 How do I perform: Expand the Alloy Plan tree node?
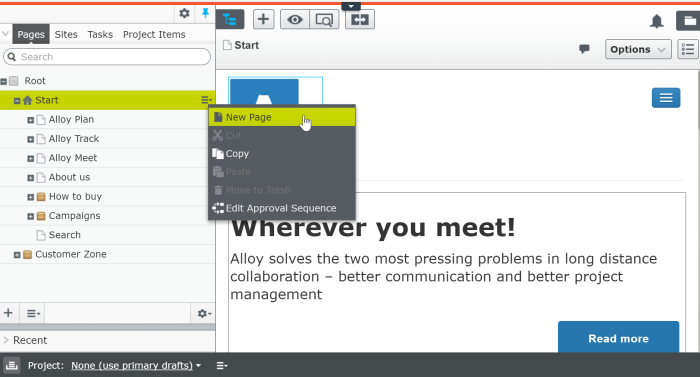point(30,120)
